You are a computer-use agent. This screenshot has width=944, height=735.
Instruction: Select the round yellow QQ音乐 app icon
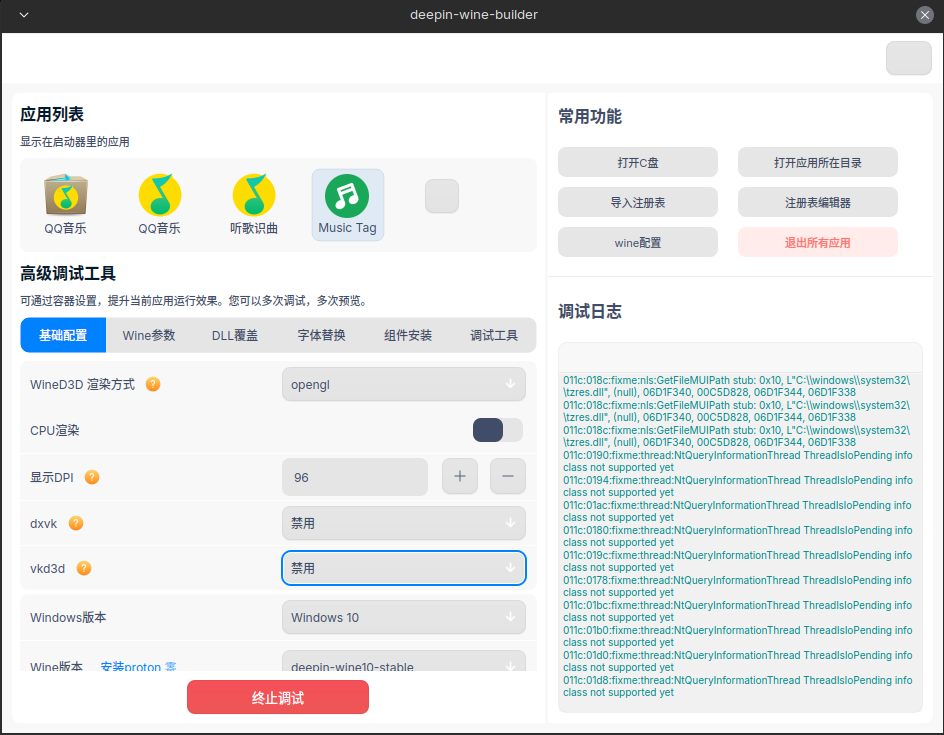pos(160,195)
